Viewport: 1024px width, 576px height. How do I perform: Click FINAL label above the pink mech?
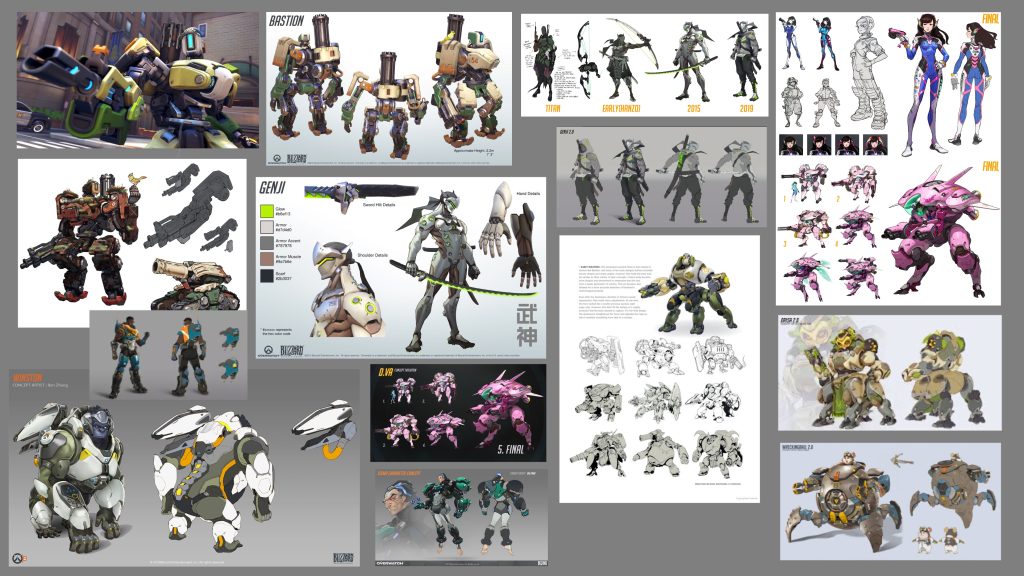coord(990,167)
